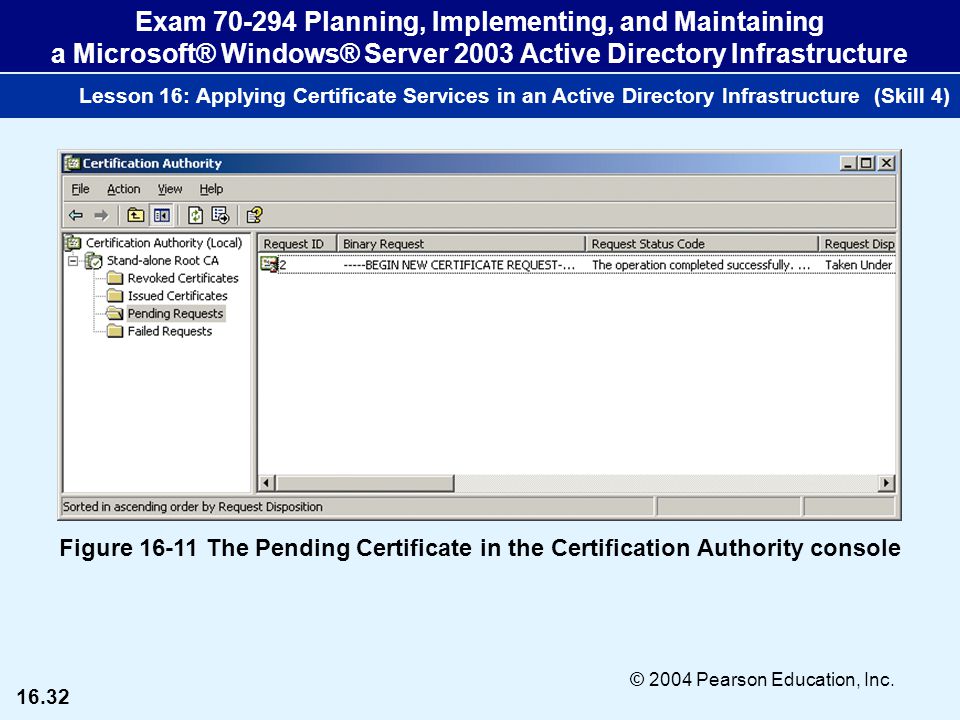960x720 pixels.
Task: Sort by Request ID column header
Action: coord(298,244)
